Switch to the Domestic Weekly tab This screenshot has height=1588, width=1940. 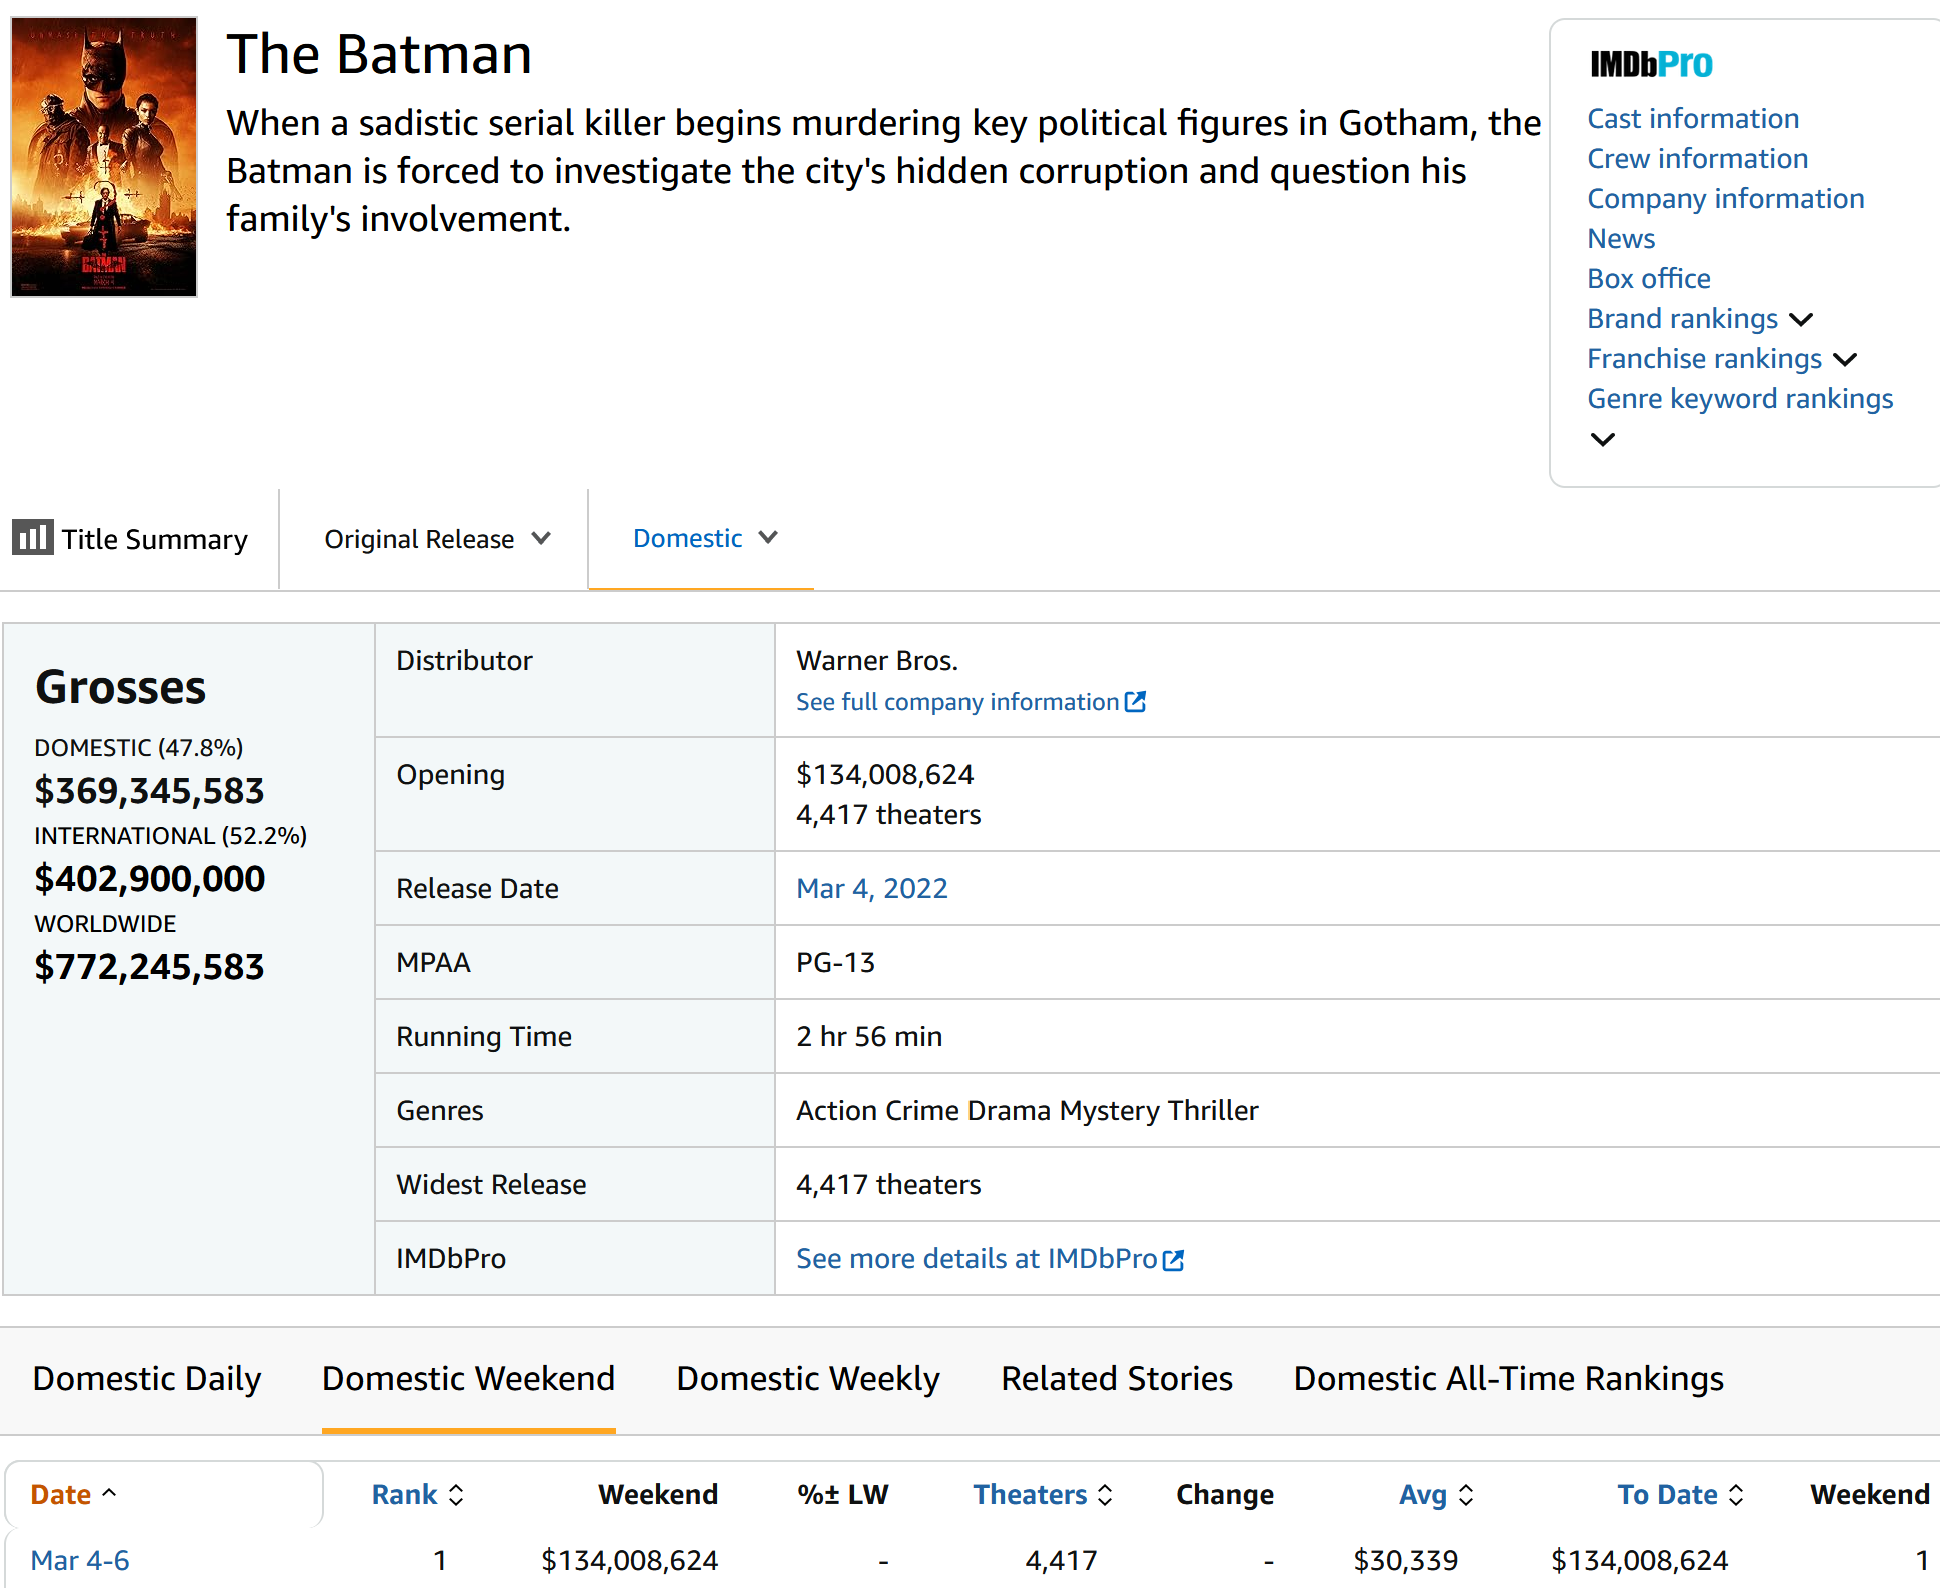pos(808,1379)
